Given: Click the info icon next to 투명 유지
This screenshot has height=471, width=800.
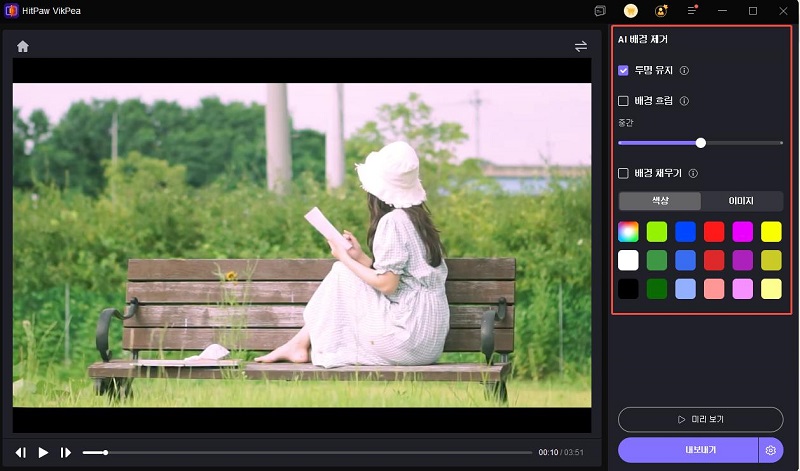Looking at the screenshot, I should pyautogui.click(x=684, y=71).
